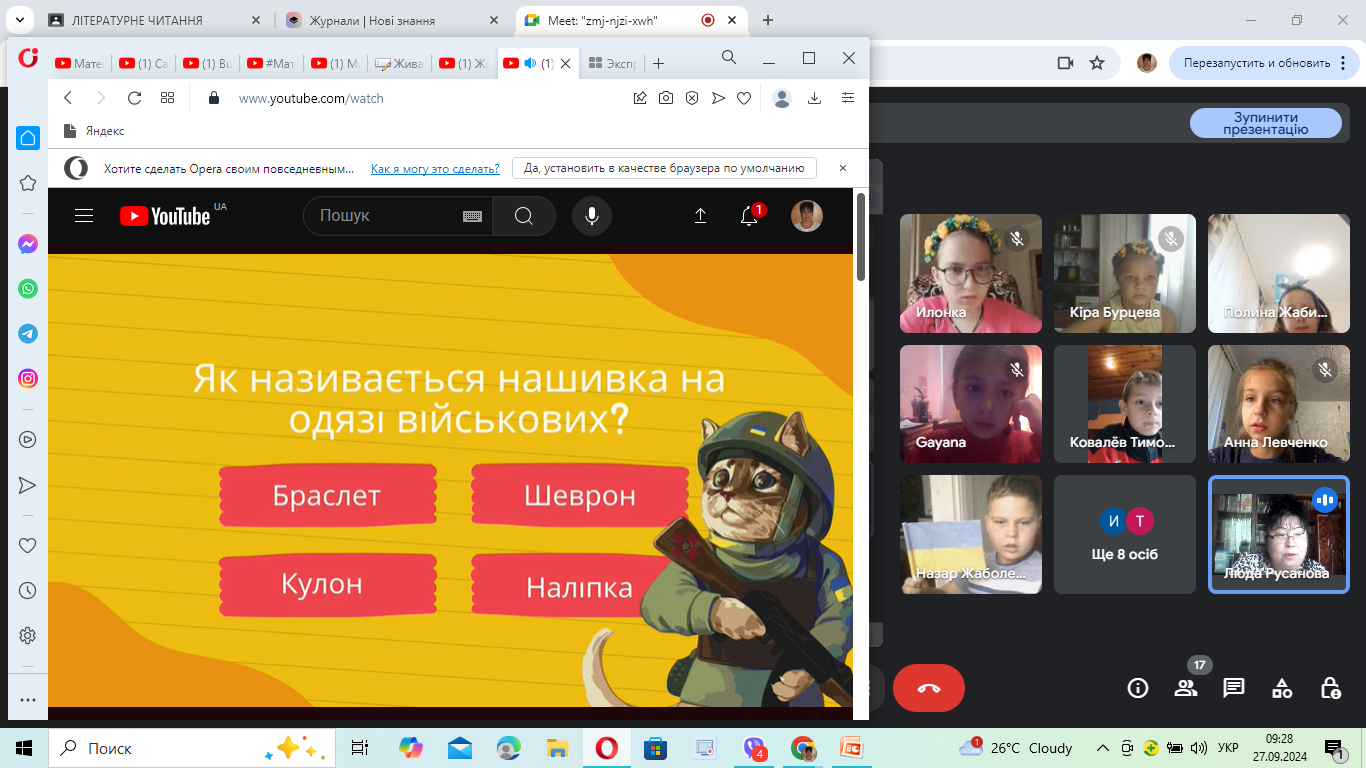Open Opera easy setup sliders icon
The width and height of the screenshot is (1366, 768).
(x=848, y=98)
